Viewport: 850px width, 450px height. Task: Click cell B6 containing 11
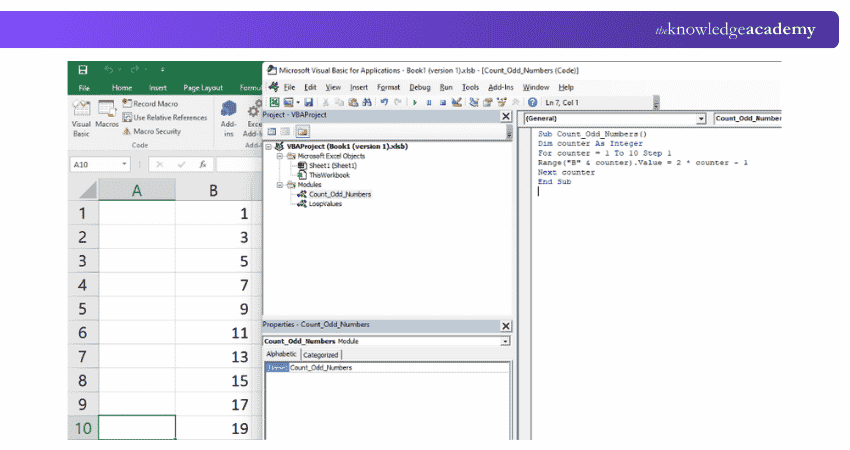(x=214, y=332)
